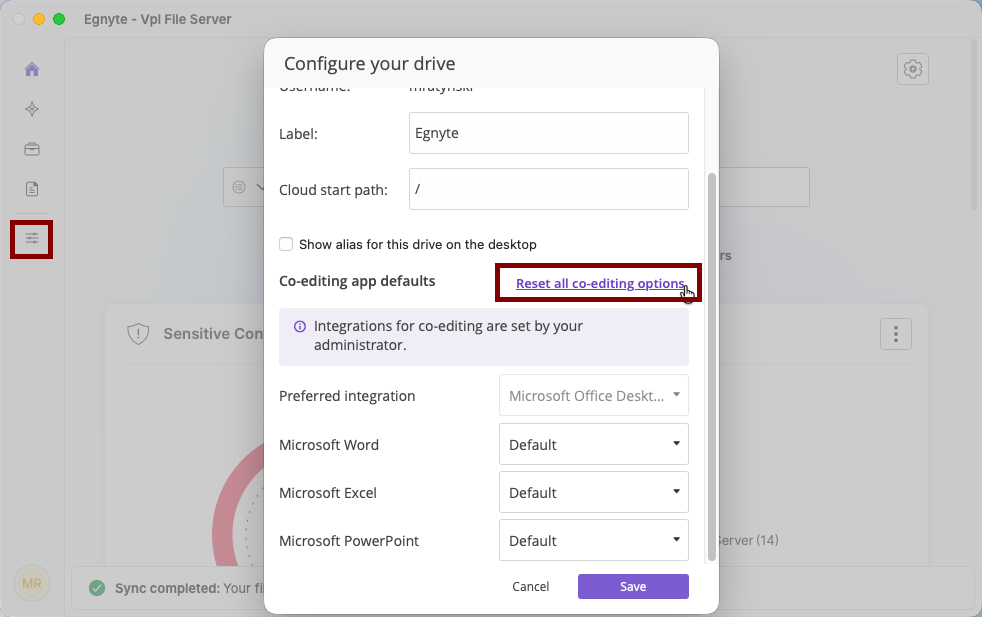Screen dimensions: 982x617
Task: Click the Microsoft Word label
Action: 329,445
